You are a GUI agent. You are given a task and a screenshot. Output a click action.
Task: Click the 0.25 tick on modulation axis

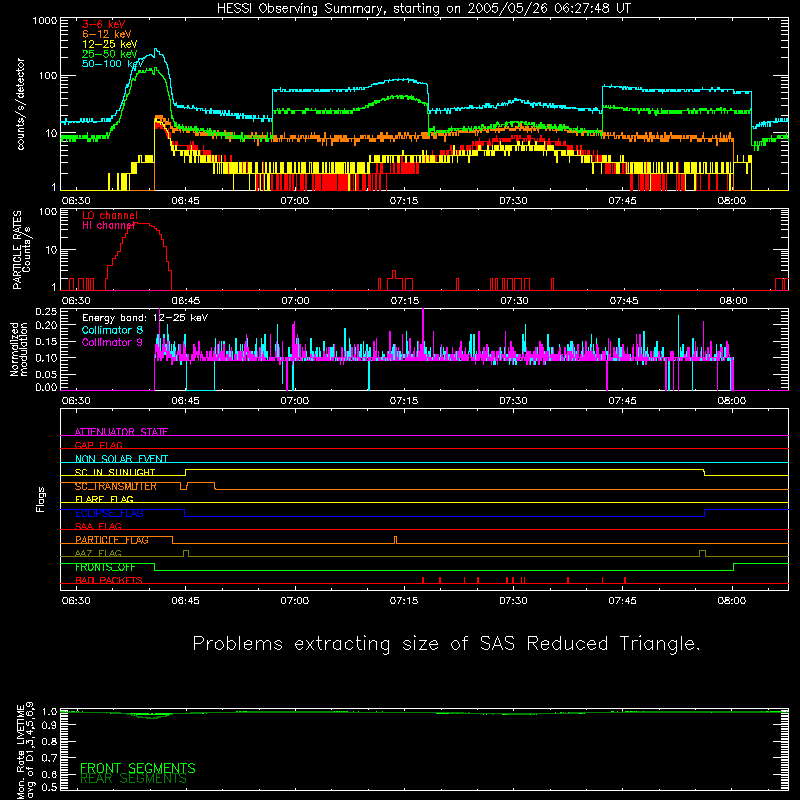[46, 312]
